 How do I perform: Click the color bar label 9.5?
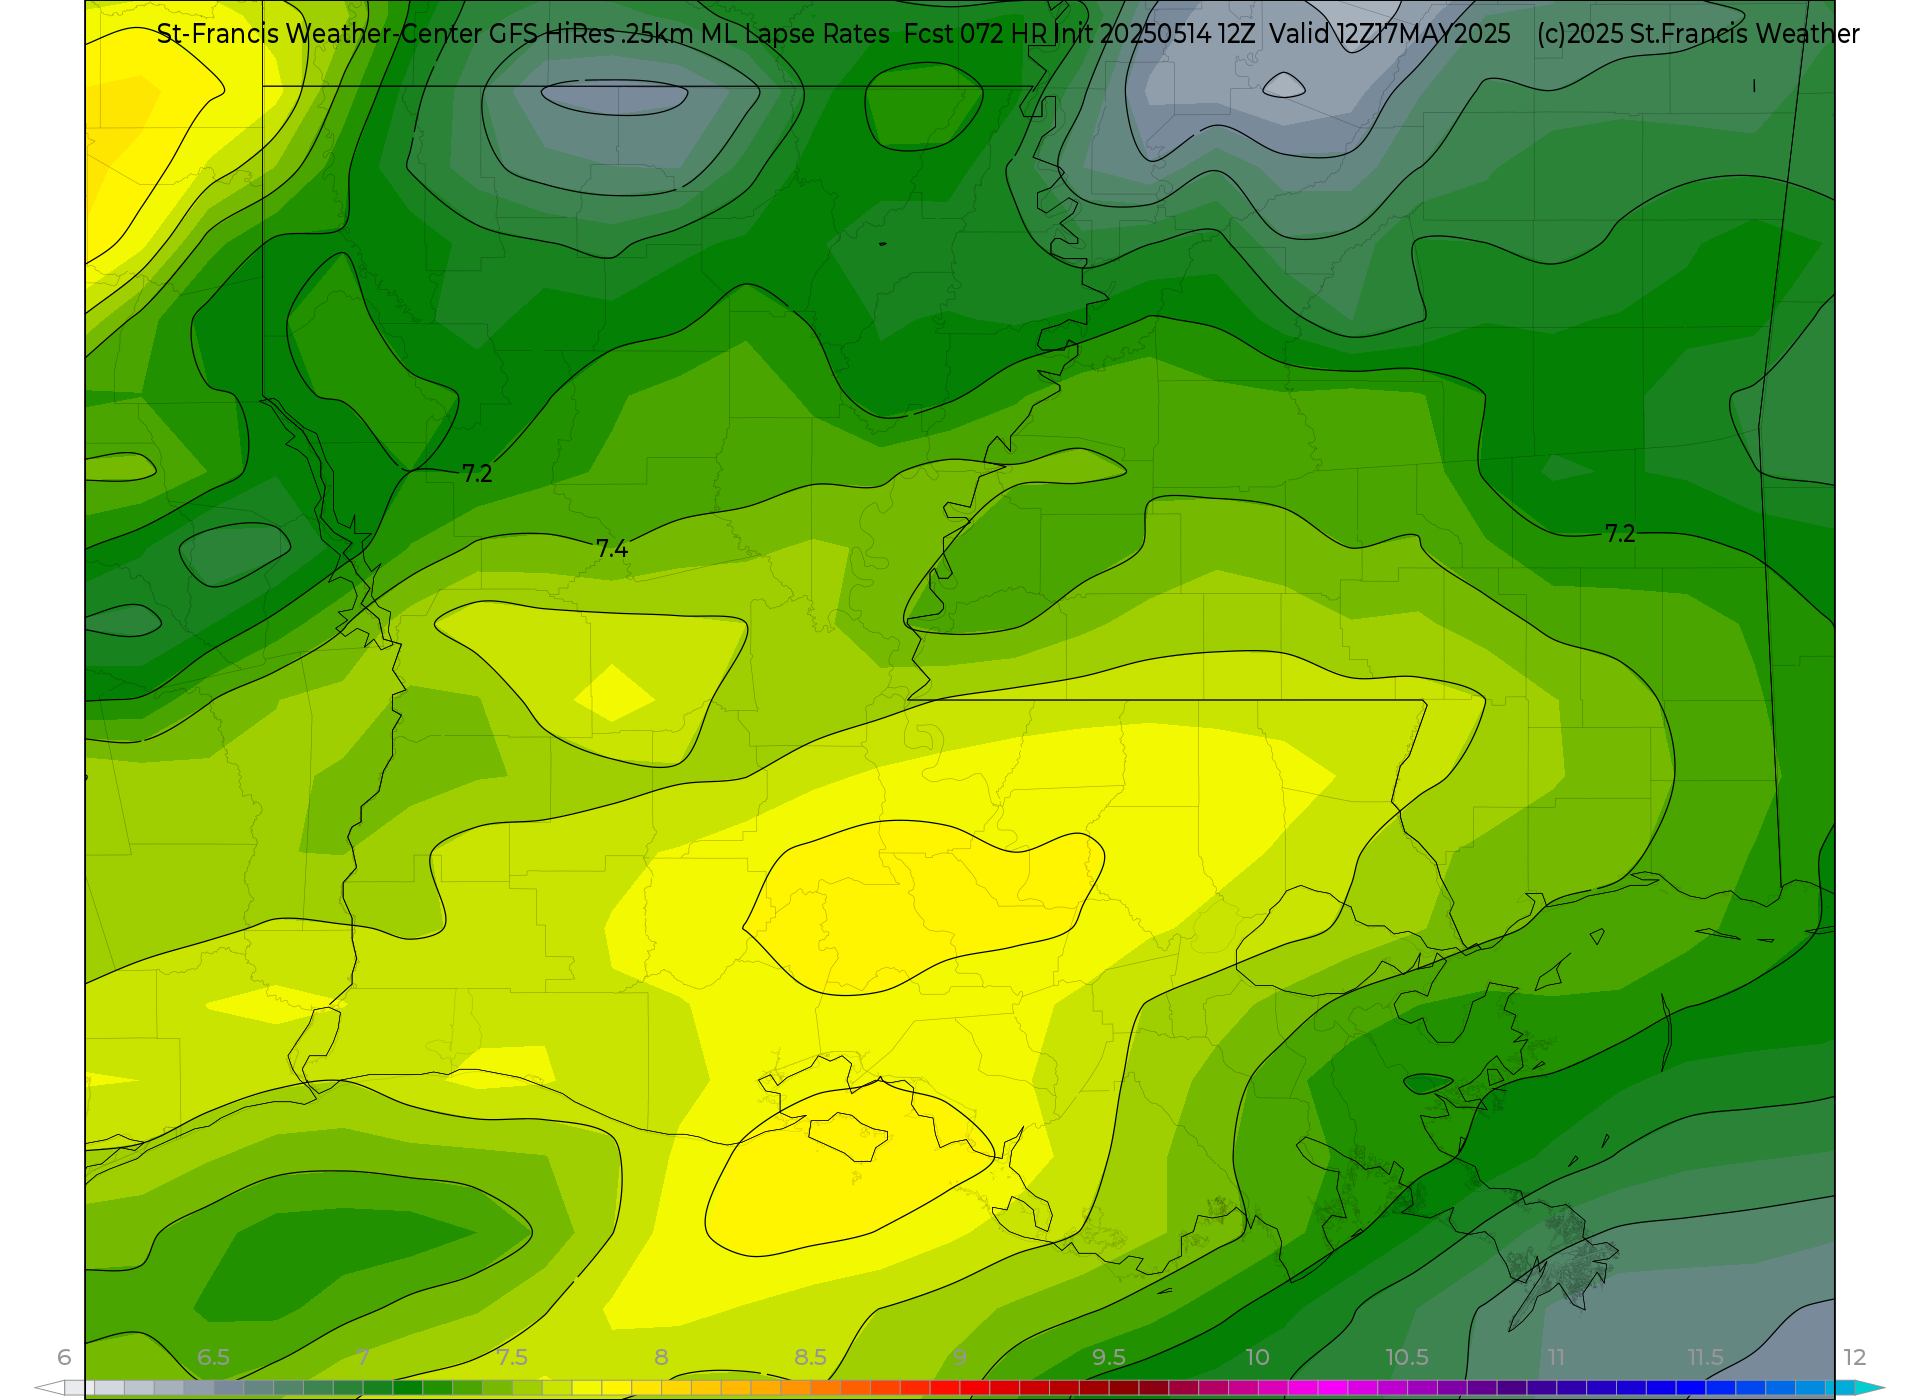coord(1109,1357)
